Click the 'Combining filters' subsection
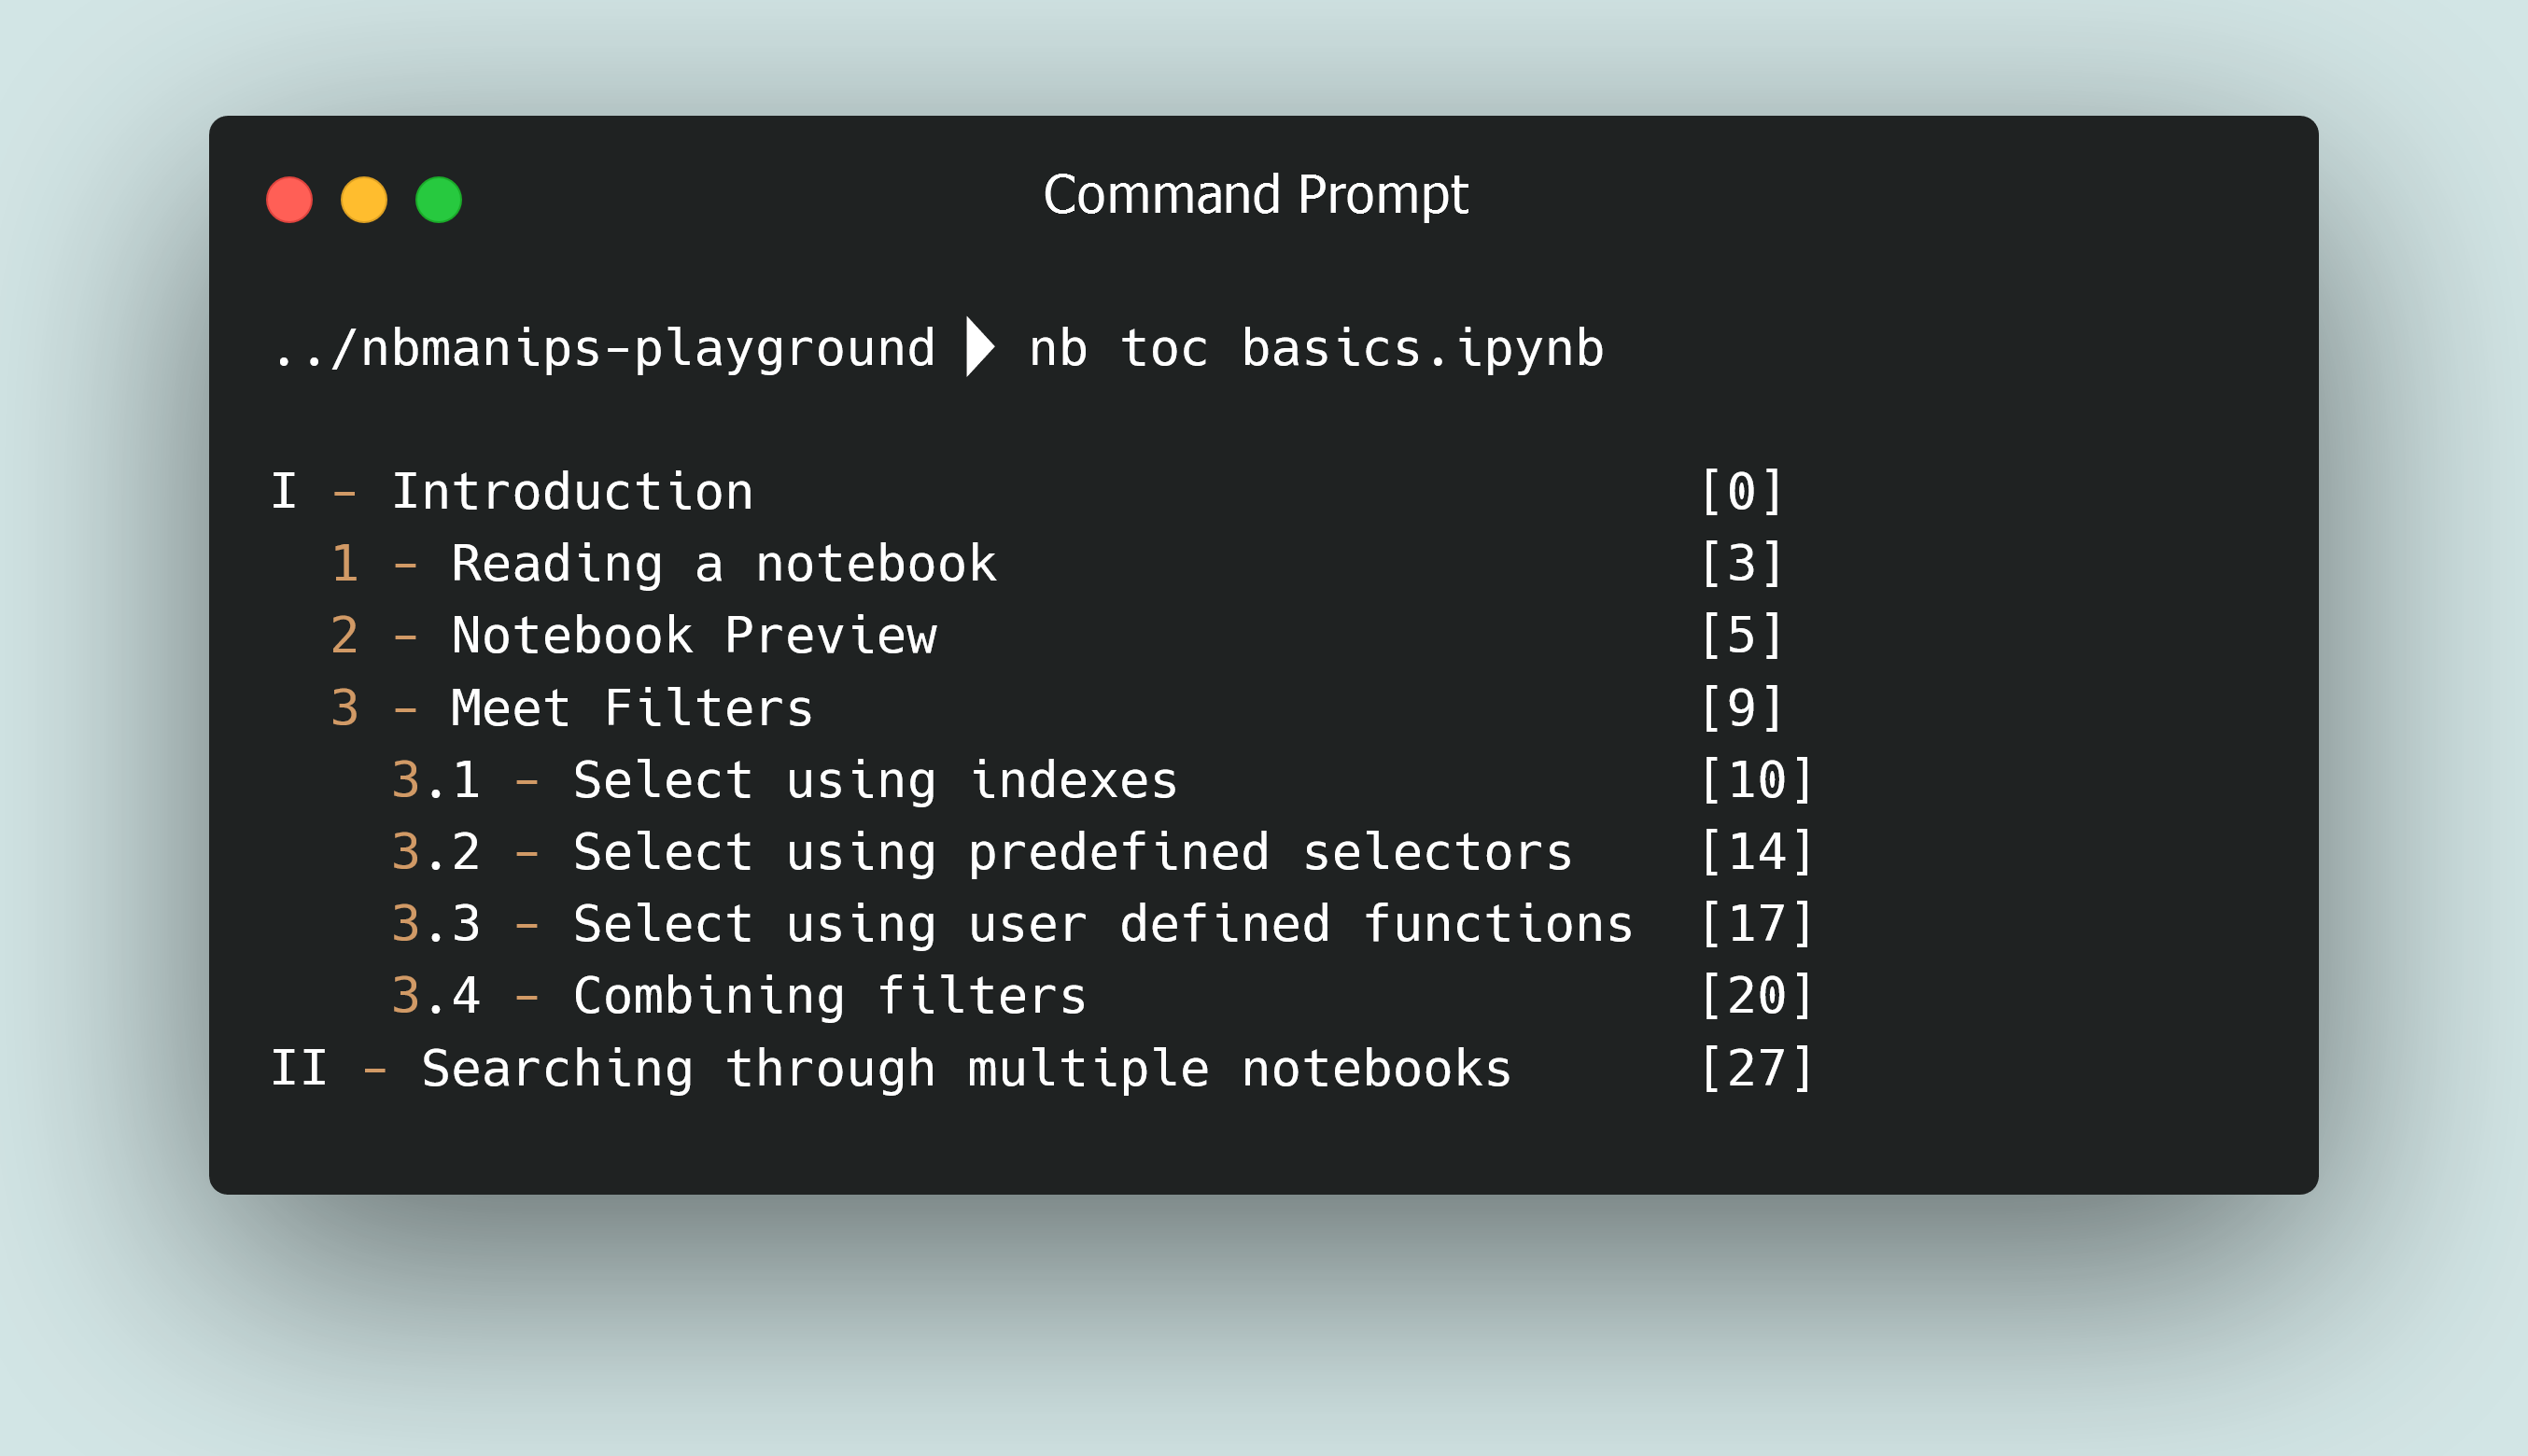Screen dimensions: 2528x1456 pos(829,996)
